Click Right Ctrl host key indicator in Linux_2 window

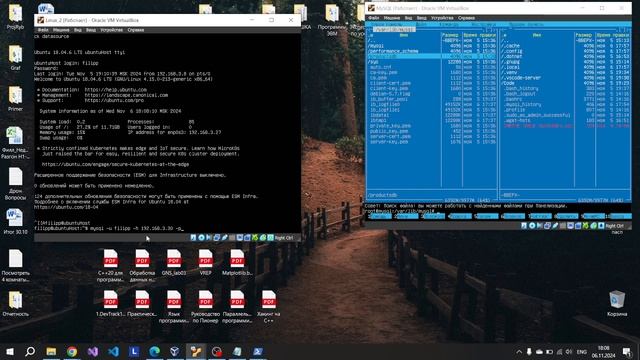pos(284,238)
